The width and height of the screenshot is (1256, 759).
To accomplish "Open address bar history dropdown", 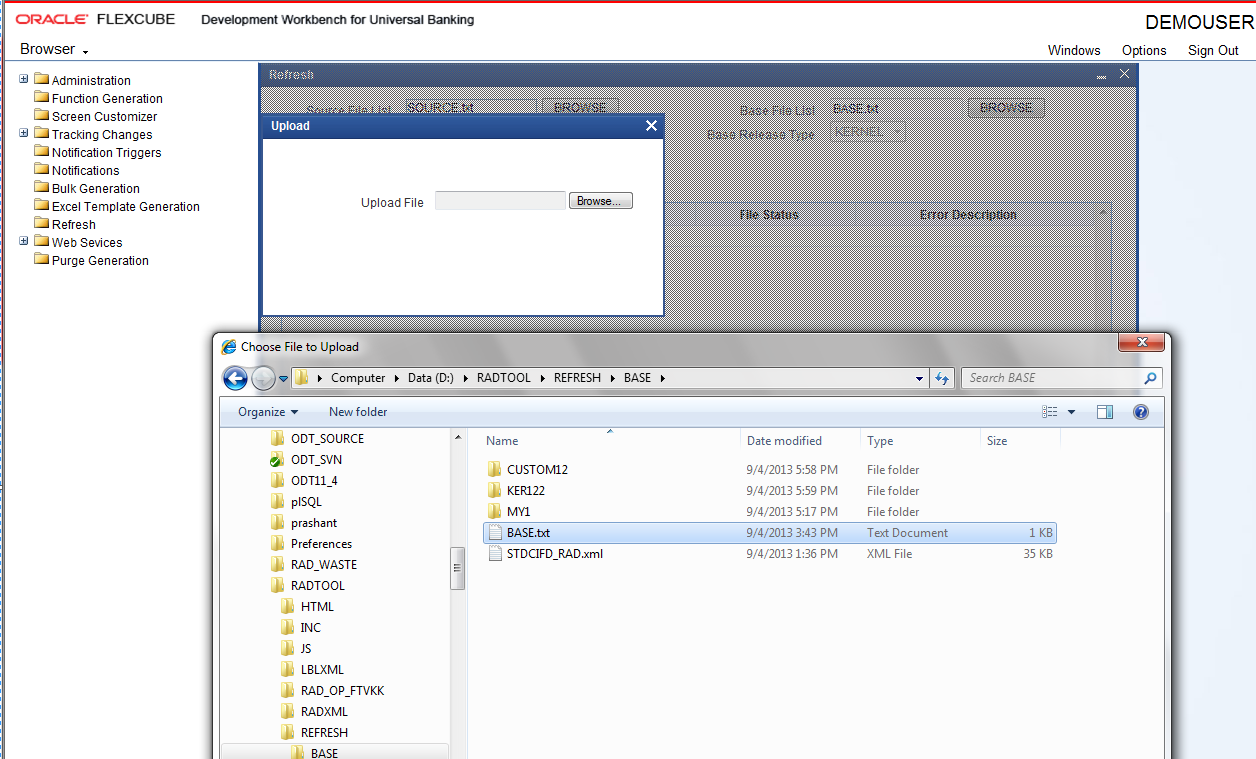I will (920, 378).
